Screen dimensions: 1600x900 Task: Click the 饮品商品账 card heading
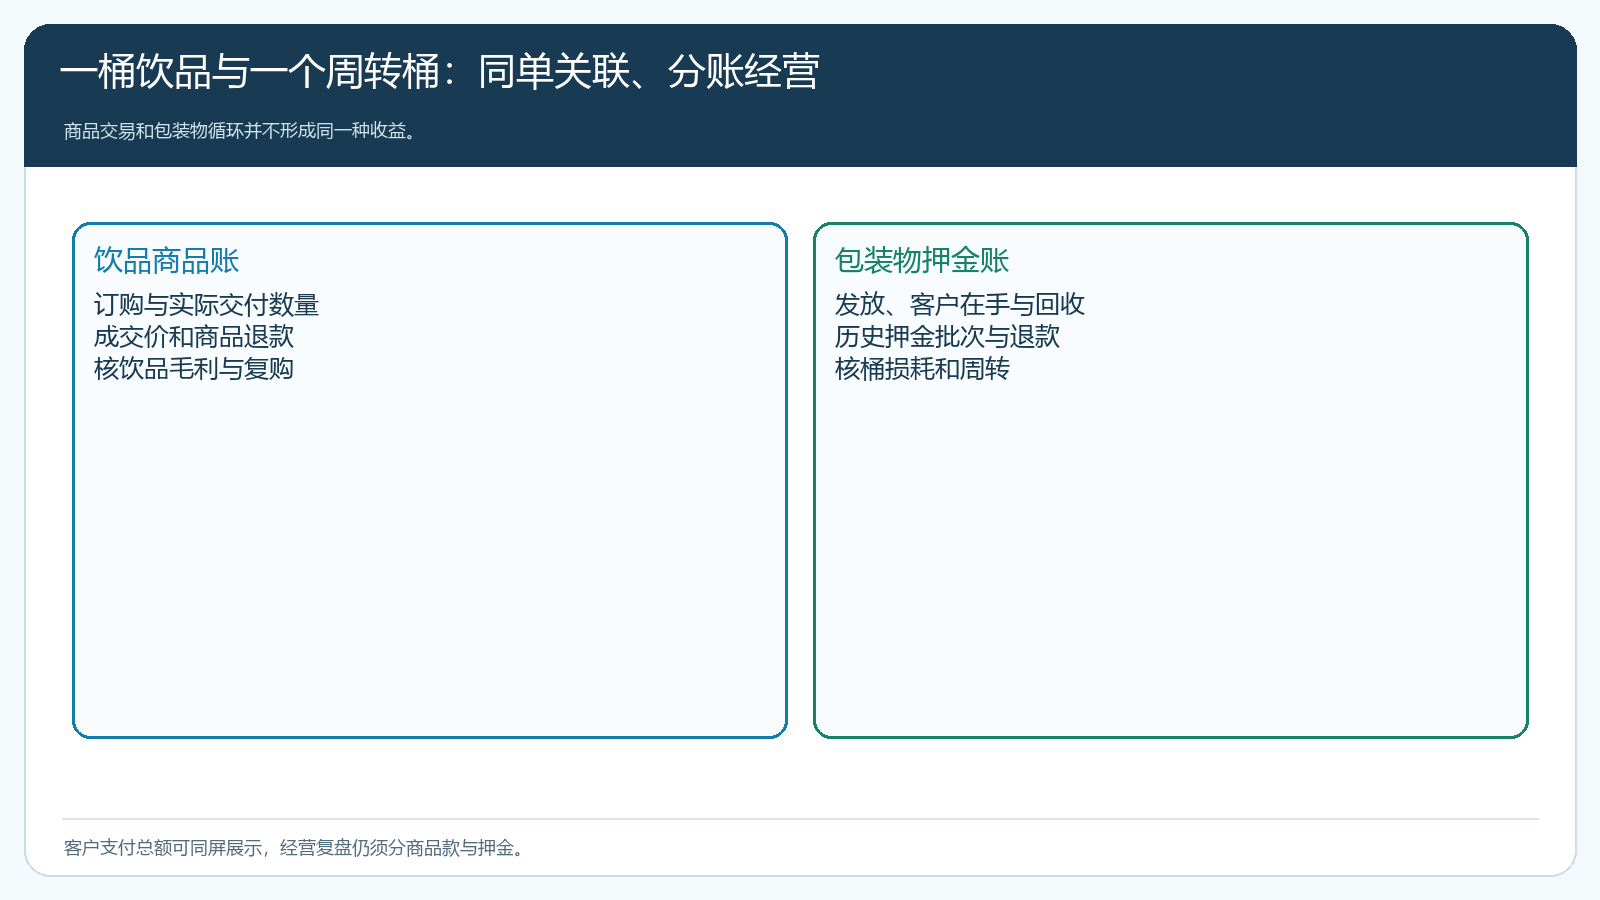point(167,260)
